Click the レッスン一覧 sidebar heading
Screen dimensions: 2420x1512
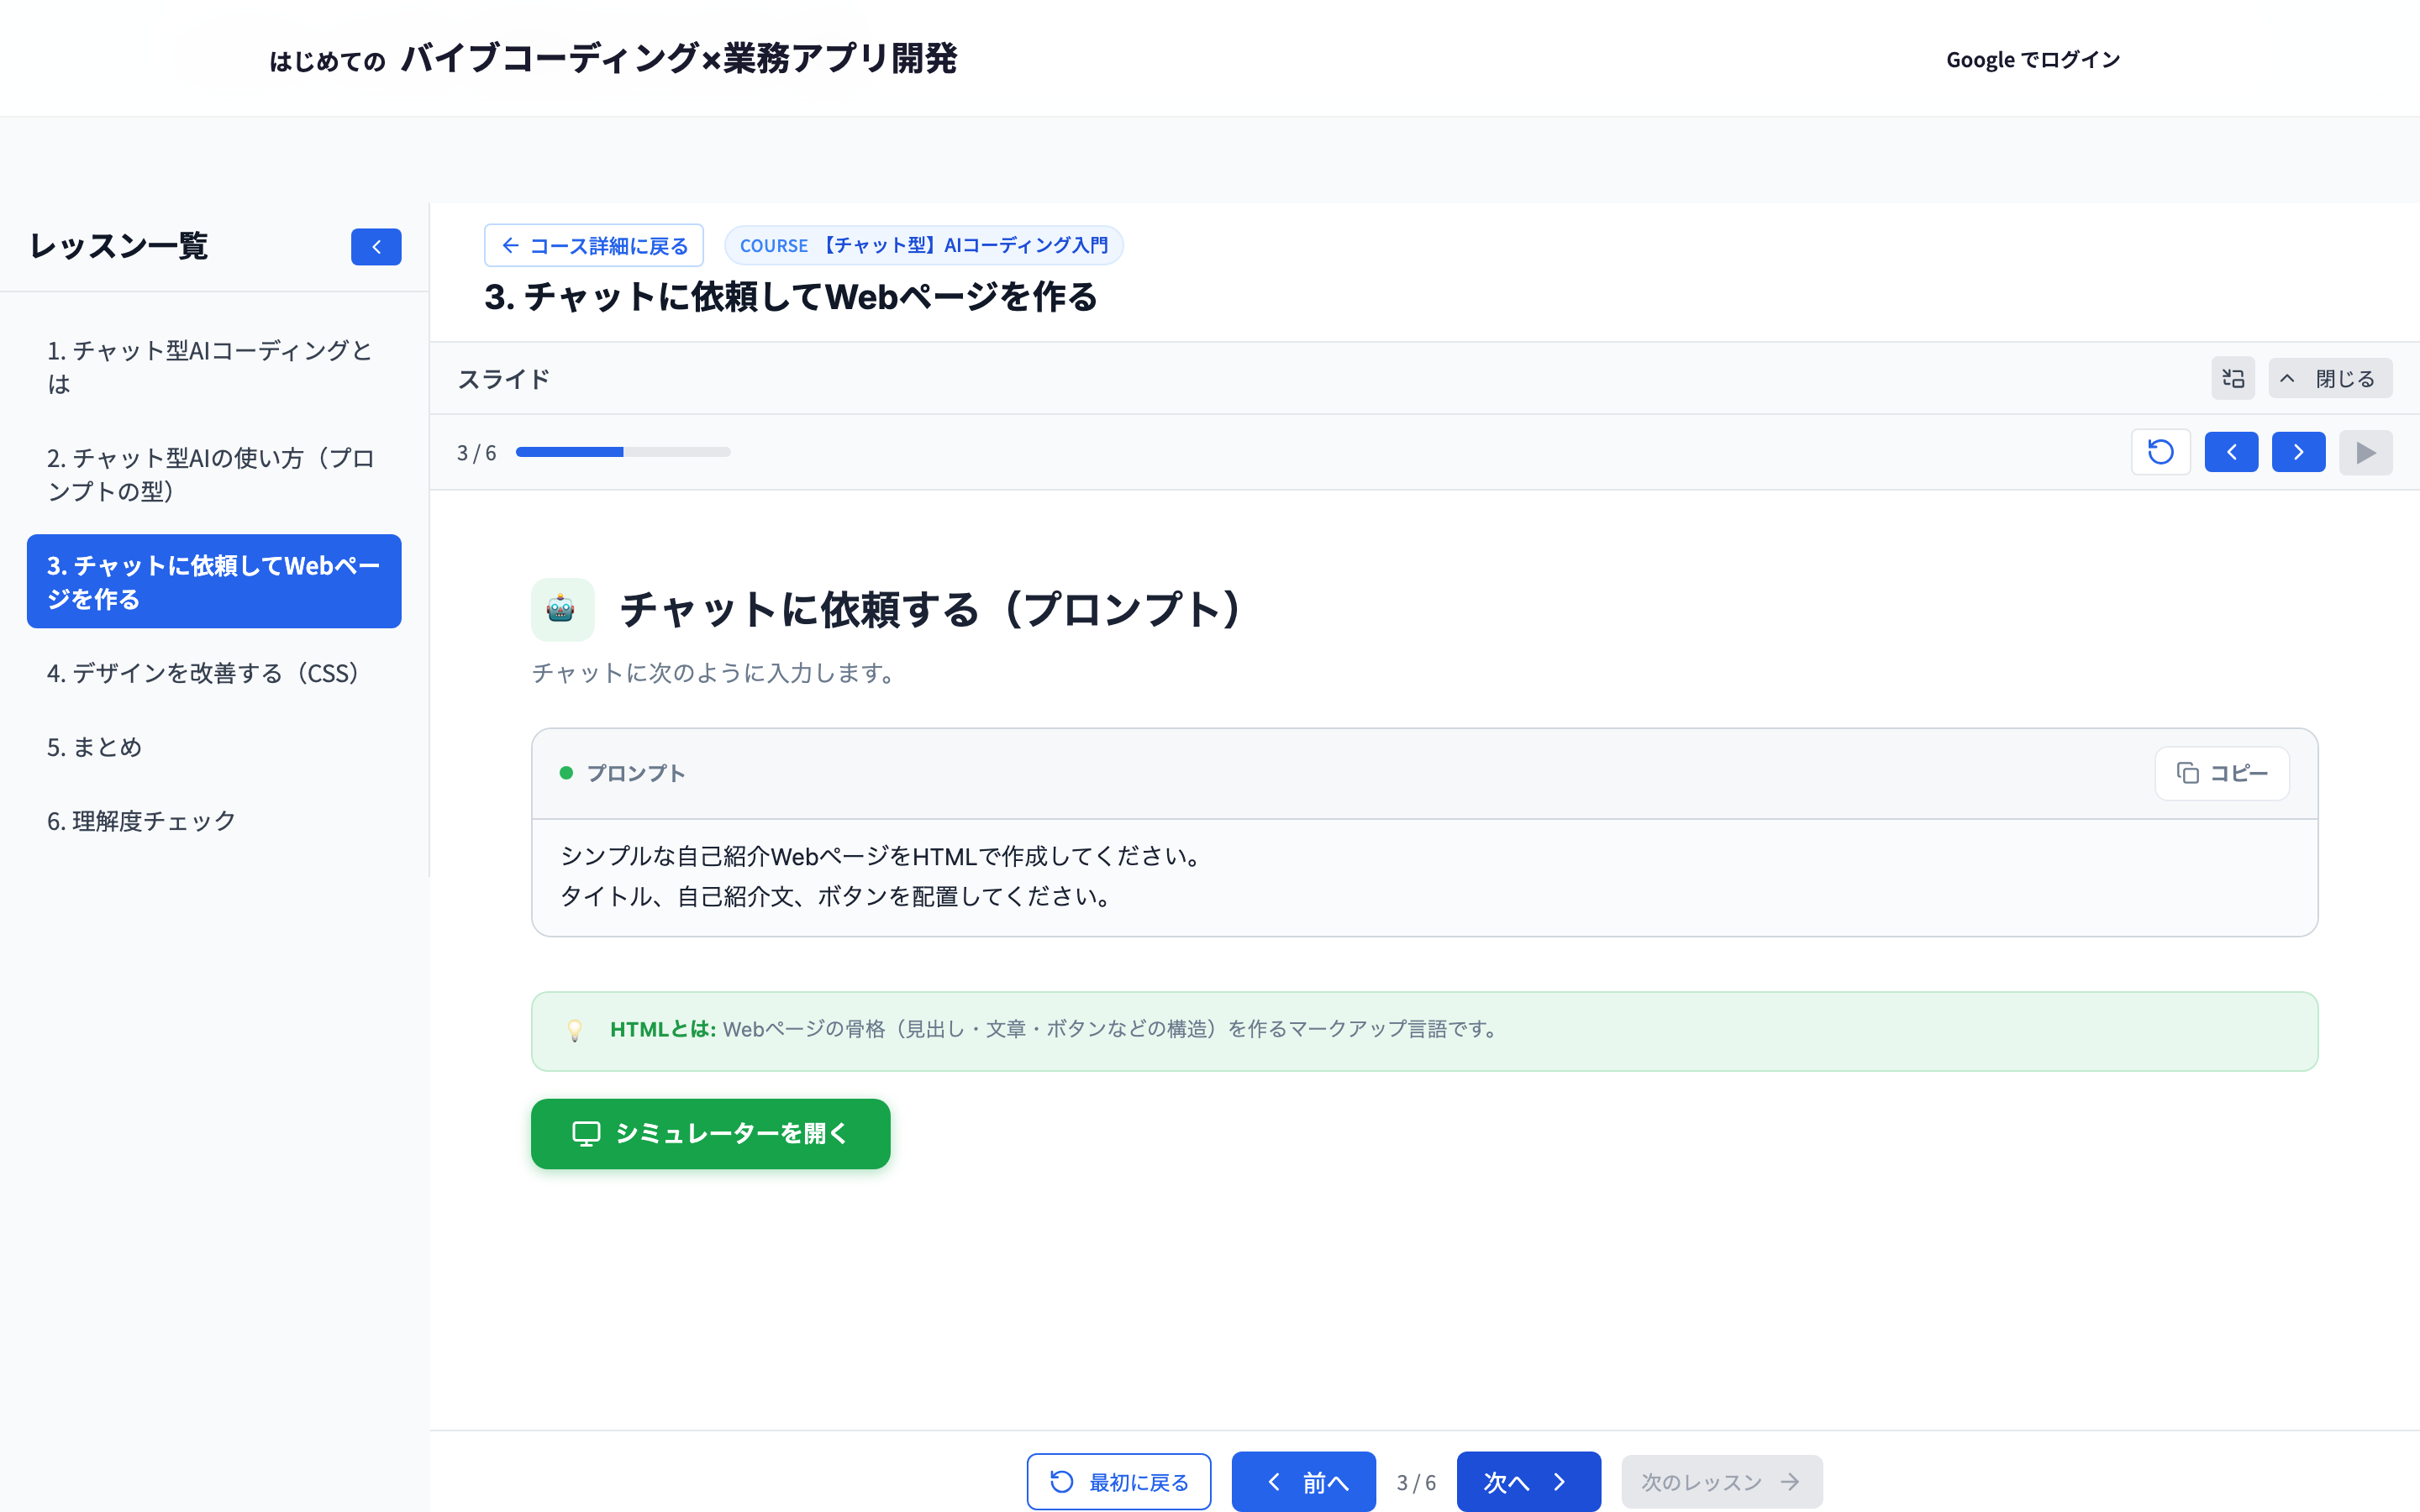coord(119,246)
